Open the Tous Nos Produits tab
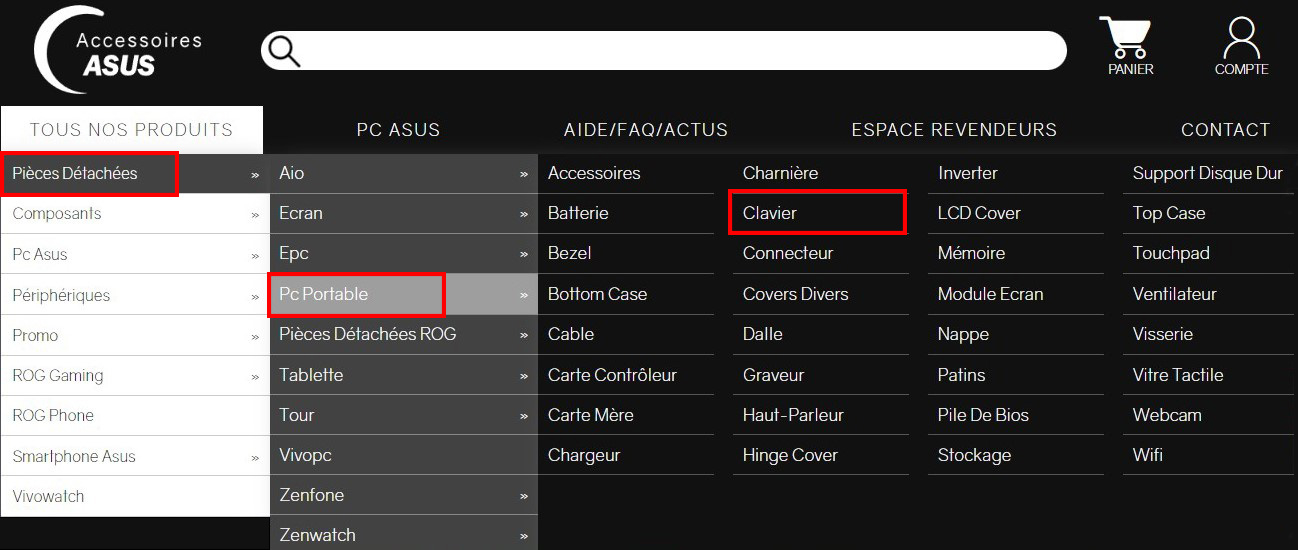 pos(131,130)
